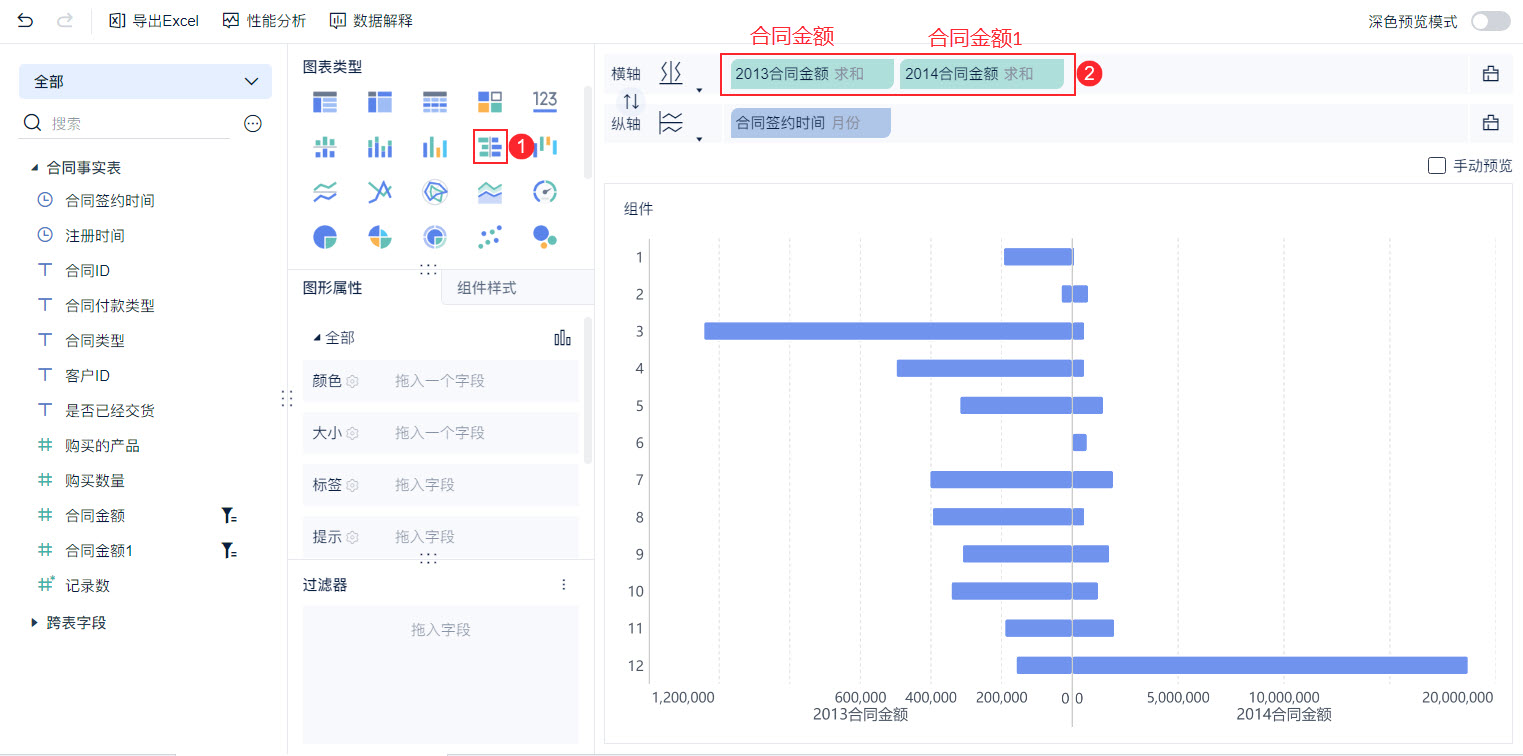Choose the detail table chart type
The width and height of the screenshot is (1523, 756).
(x=435, y=101)
